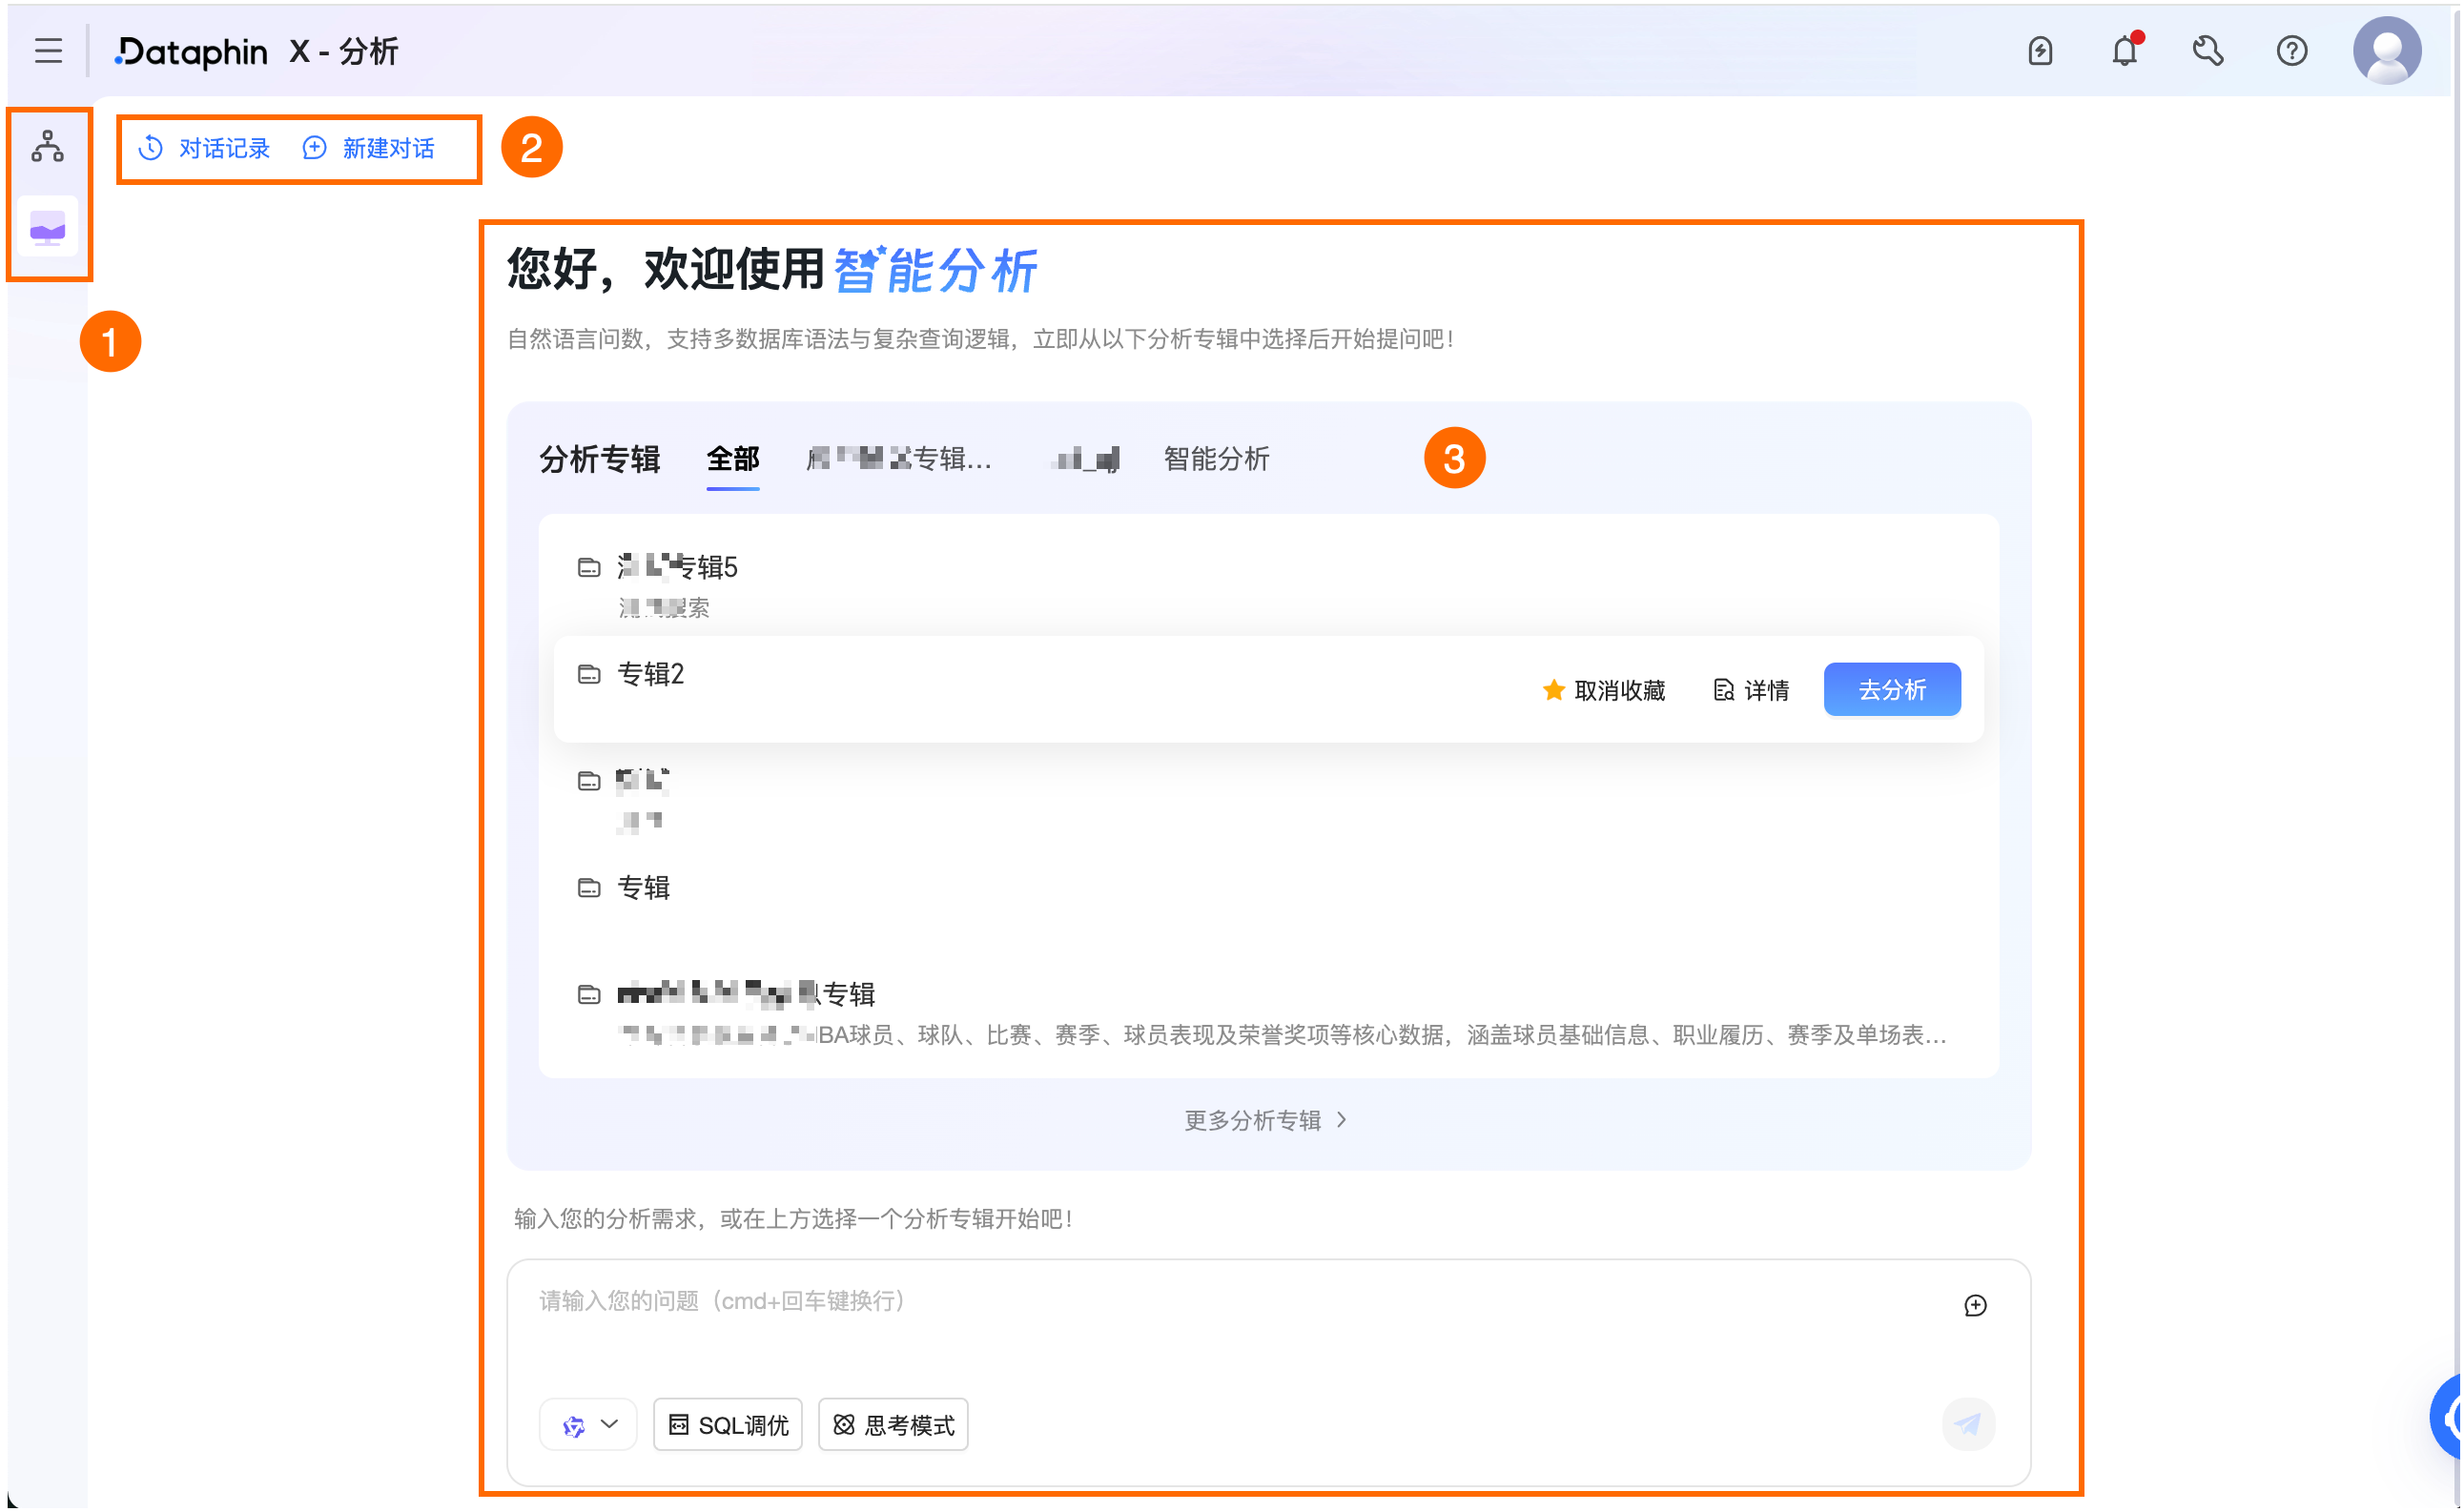The height and width of the screenshot is (1512, 2464).
Task: Select the 专辑2 album row
Action: pyautogui.click(x=1268, y=689)
